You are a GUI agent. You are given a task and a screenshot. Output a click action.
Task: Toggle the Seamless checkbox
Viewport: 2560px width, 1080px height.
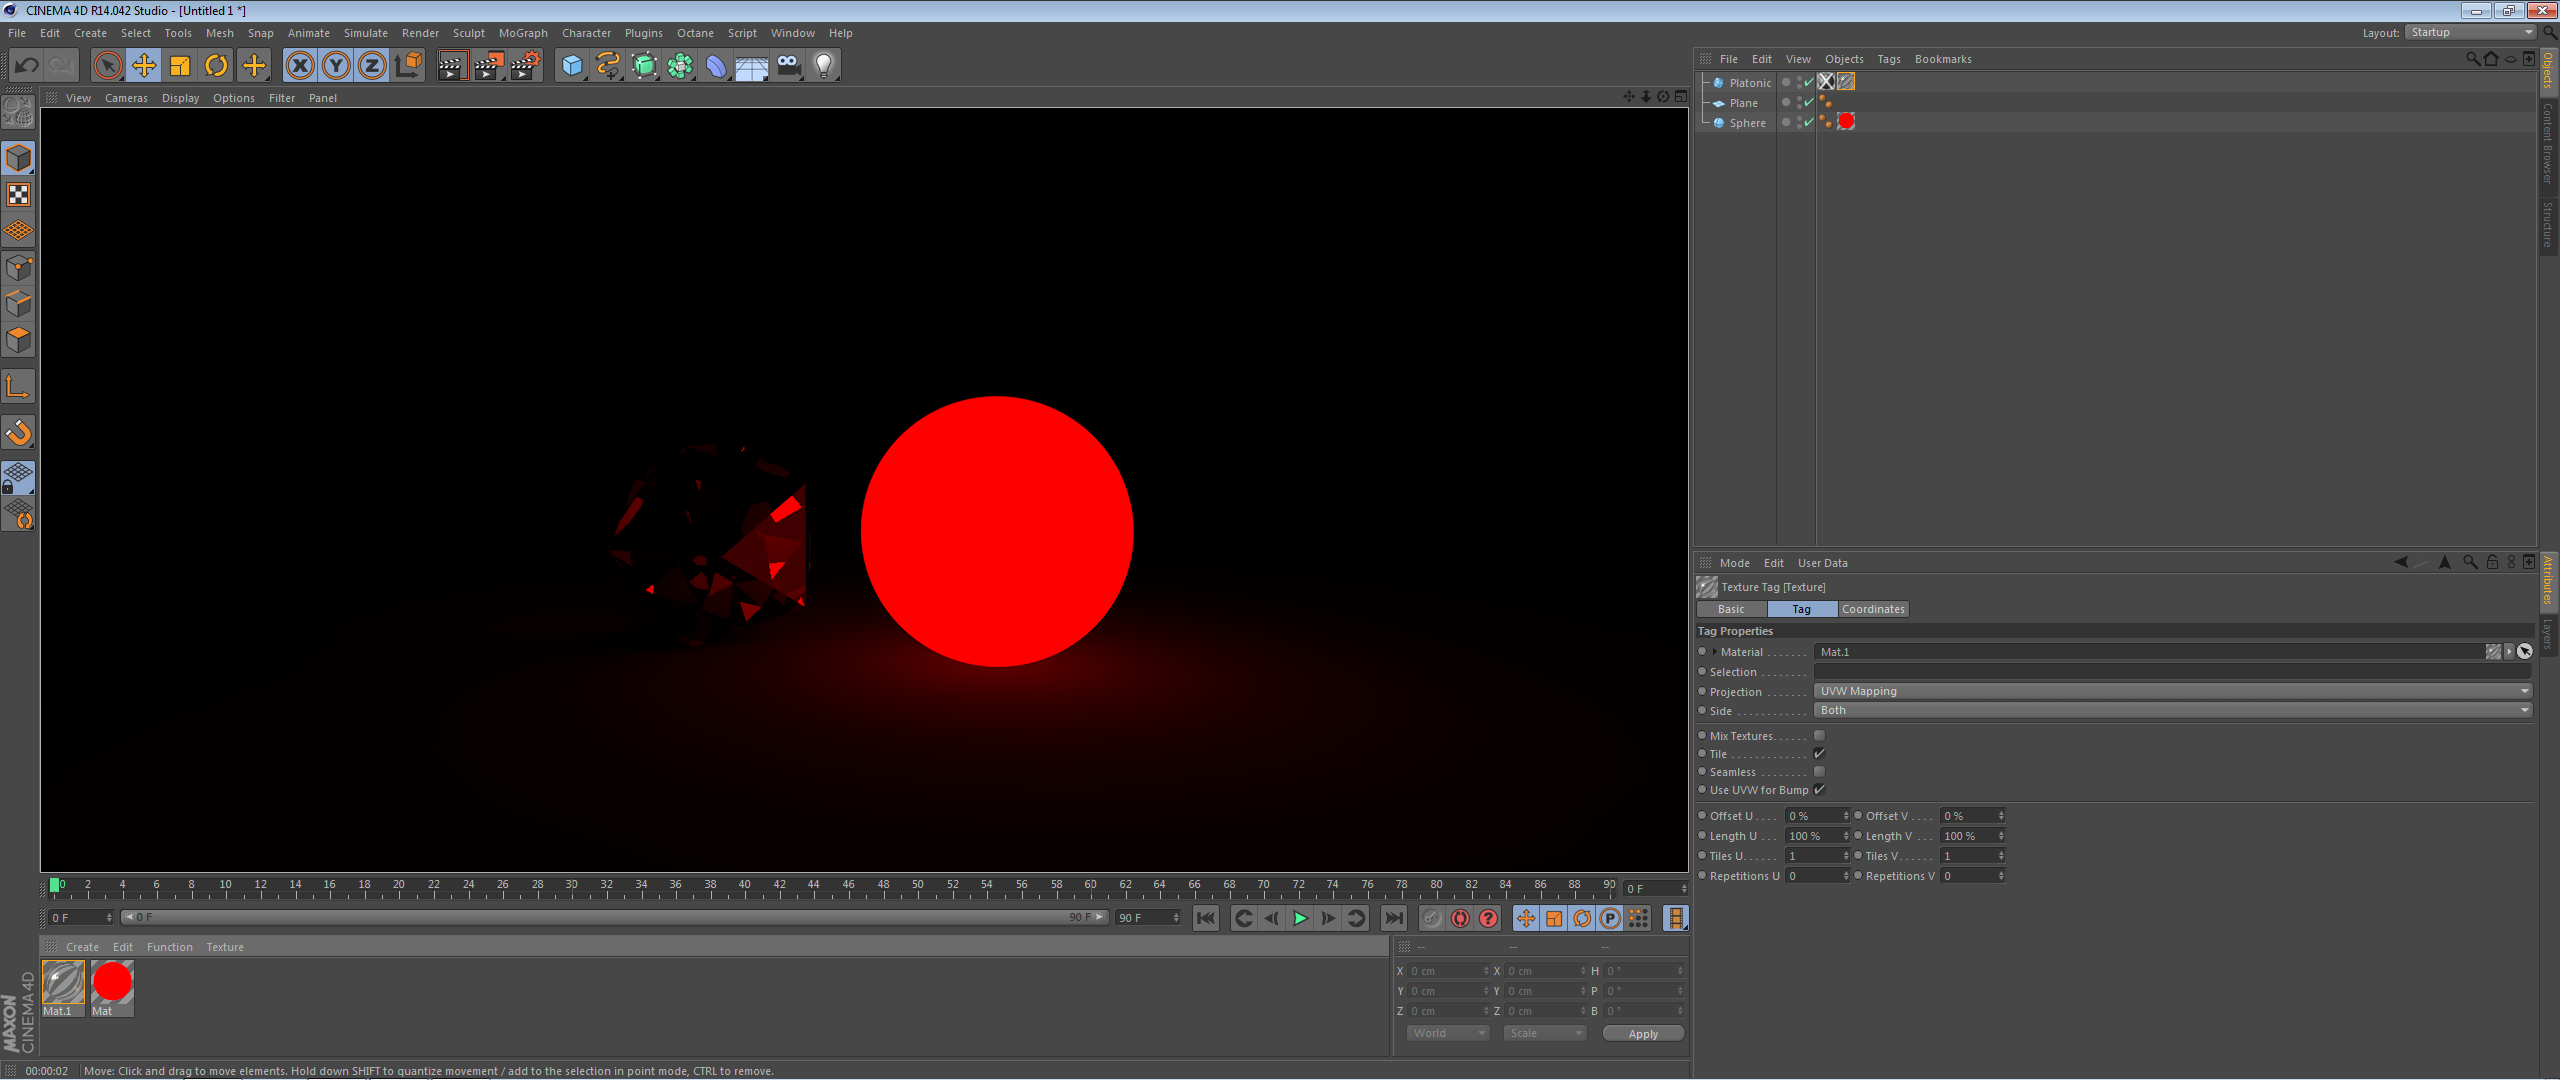point(1819,771)
